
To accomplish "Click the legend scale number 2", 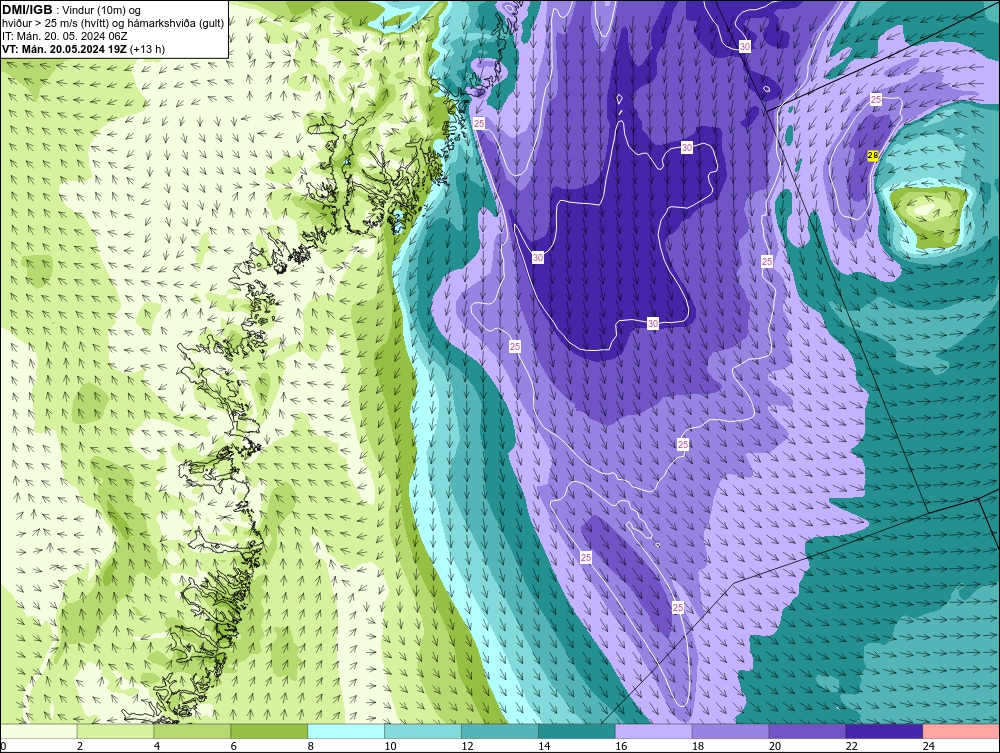I will pos(80,746).
